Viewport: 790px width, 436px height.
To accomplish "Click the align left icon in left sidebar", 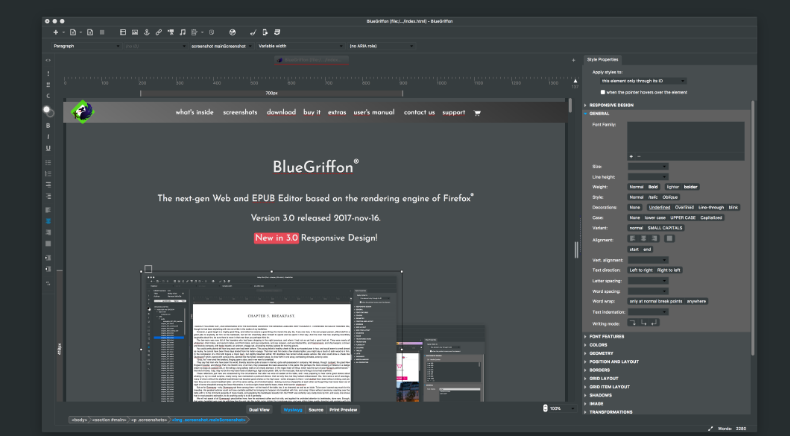I will 48,210.
